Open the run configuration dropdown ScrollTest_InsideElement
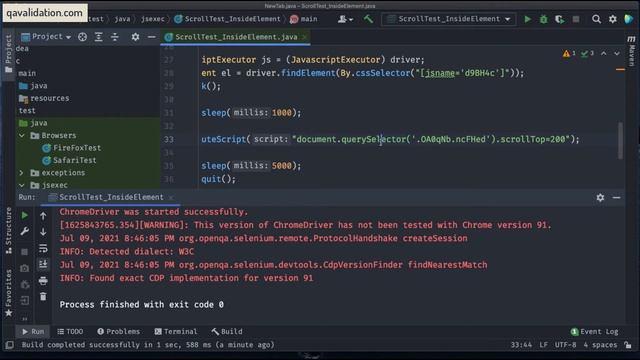 (x=449, y=19)
